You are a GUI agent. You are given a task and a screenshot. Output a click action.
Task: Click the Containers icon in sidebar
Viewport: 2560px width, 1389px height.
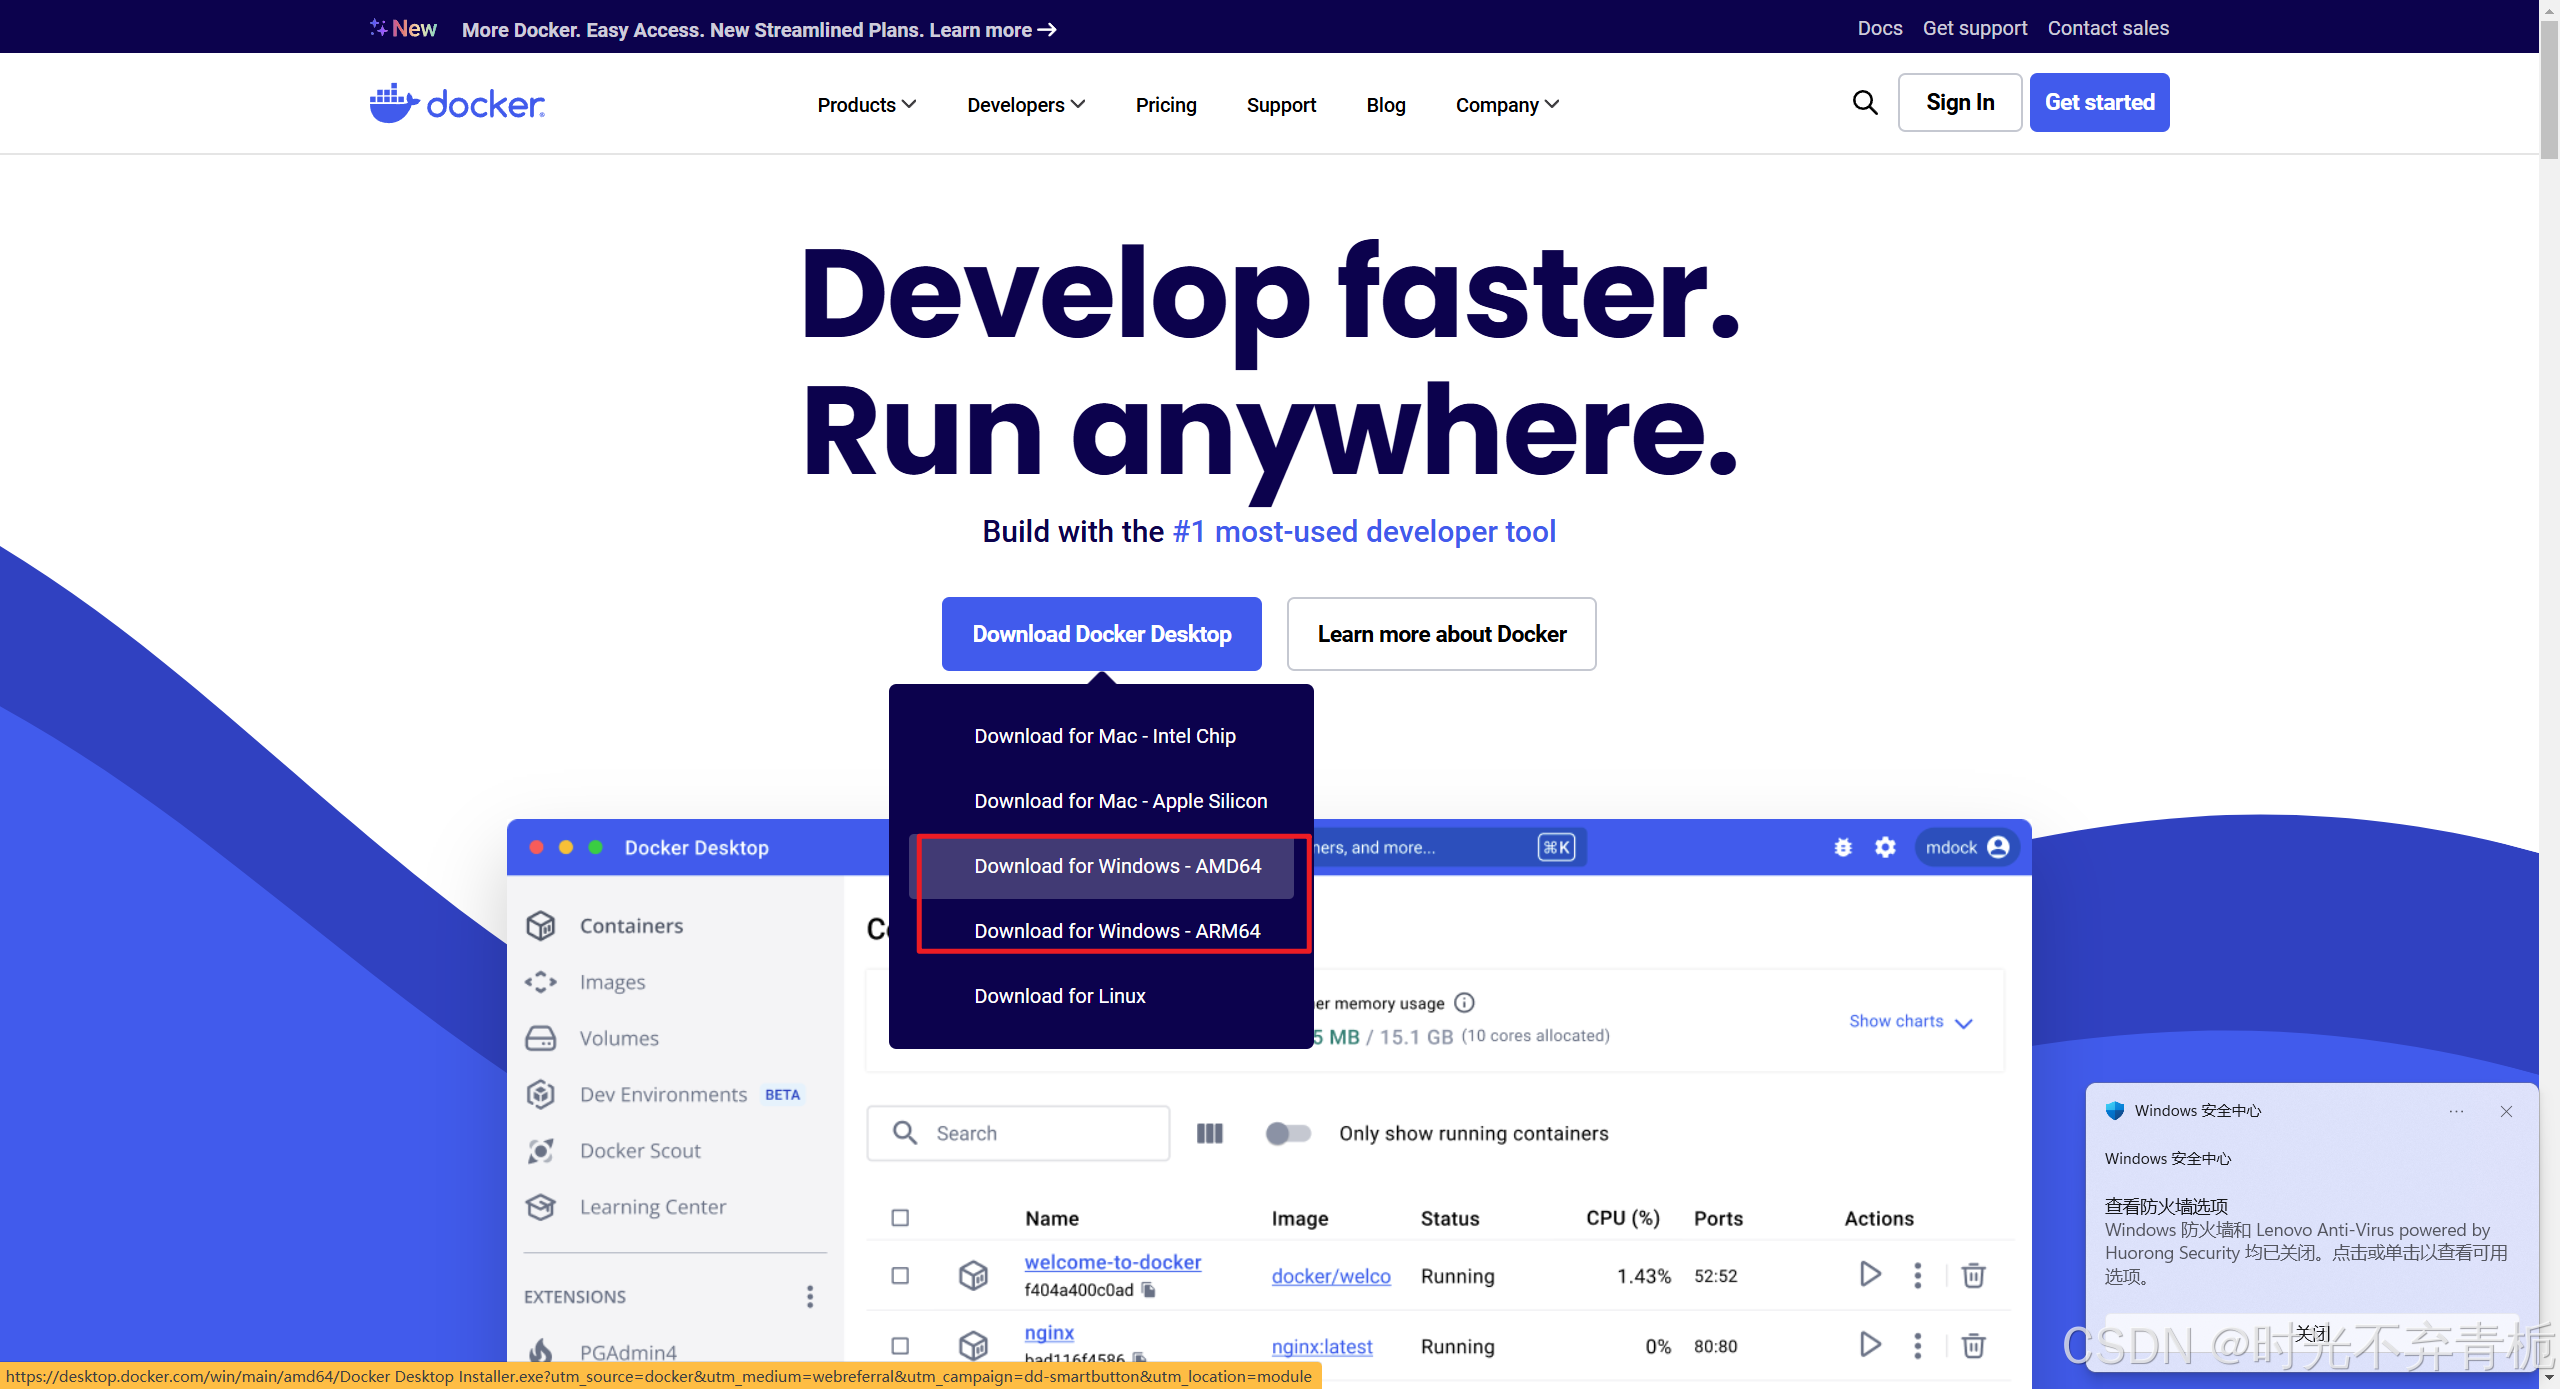point(541,926)
